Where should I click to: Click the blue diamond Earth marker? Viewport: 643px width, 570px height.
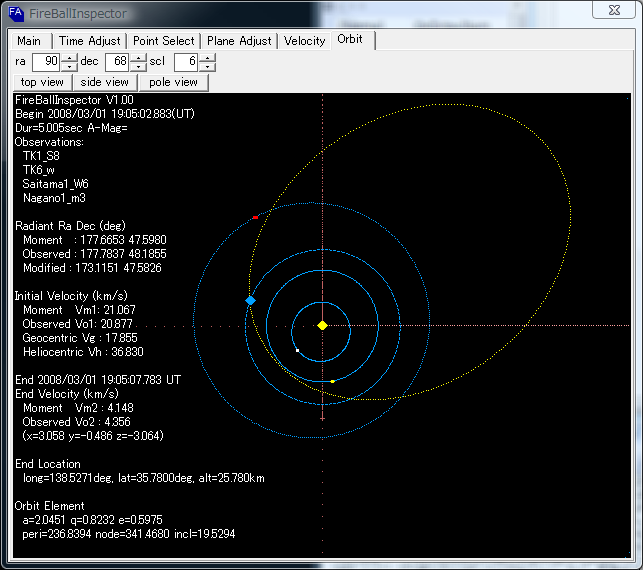point(250,300)
